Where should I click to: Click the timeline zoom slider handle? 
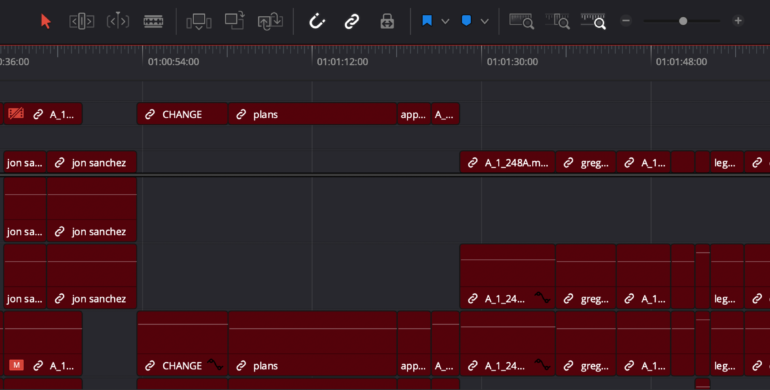(x=683, y=21)
